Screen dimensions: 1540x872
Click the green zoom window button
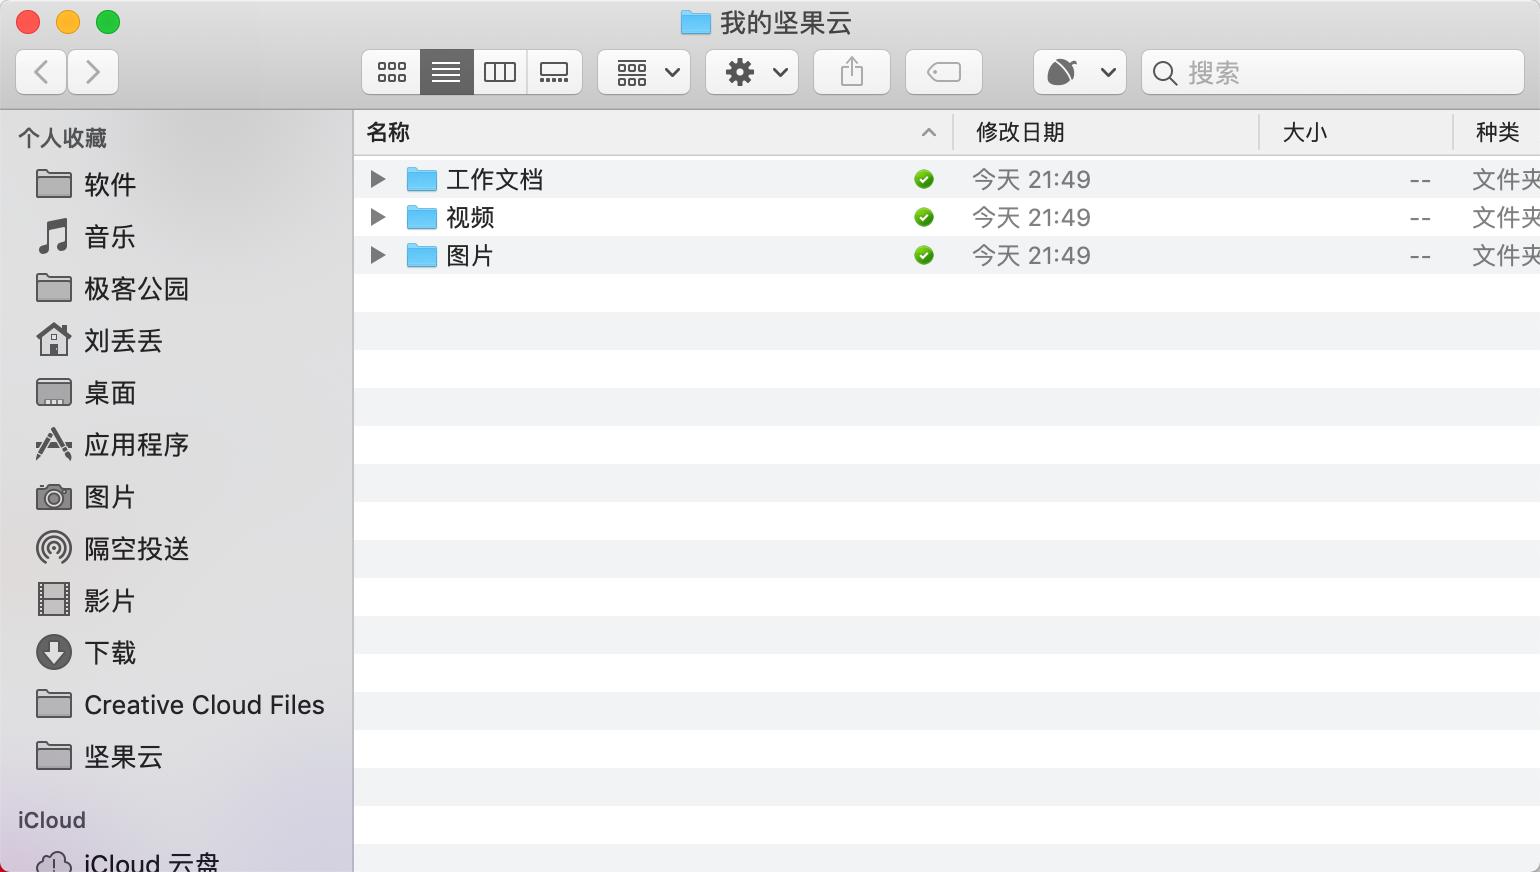tap(108, 22)
